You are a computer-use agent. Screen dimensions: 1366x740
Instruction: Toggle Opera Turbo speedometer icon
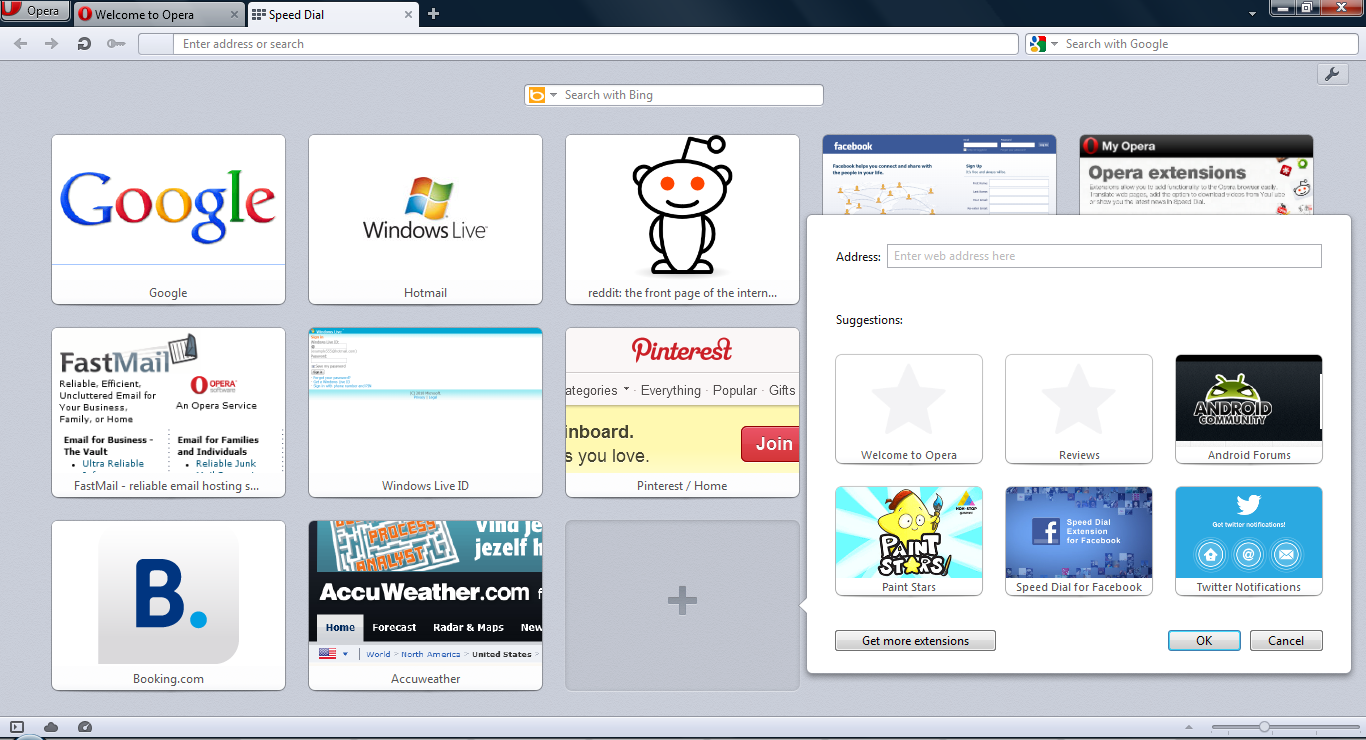click(x=85, y=727)
